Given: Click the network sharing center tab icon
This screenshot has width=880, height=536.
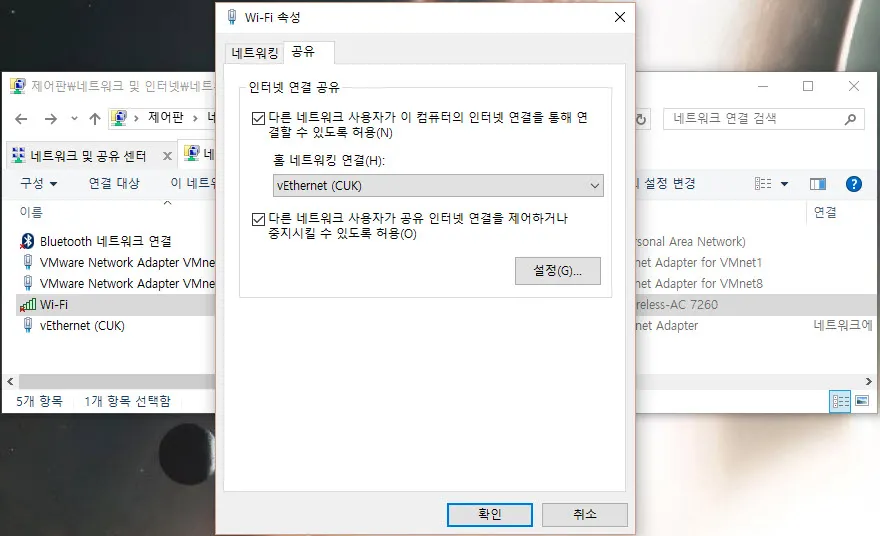Looking at the screenshot, I should pos(19,155).
